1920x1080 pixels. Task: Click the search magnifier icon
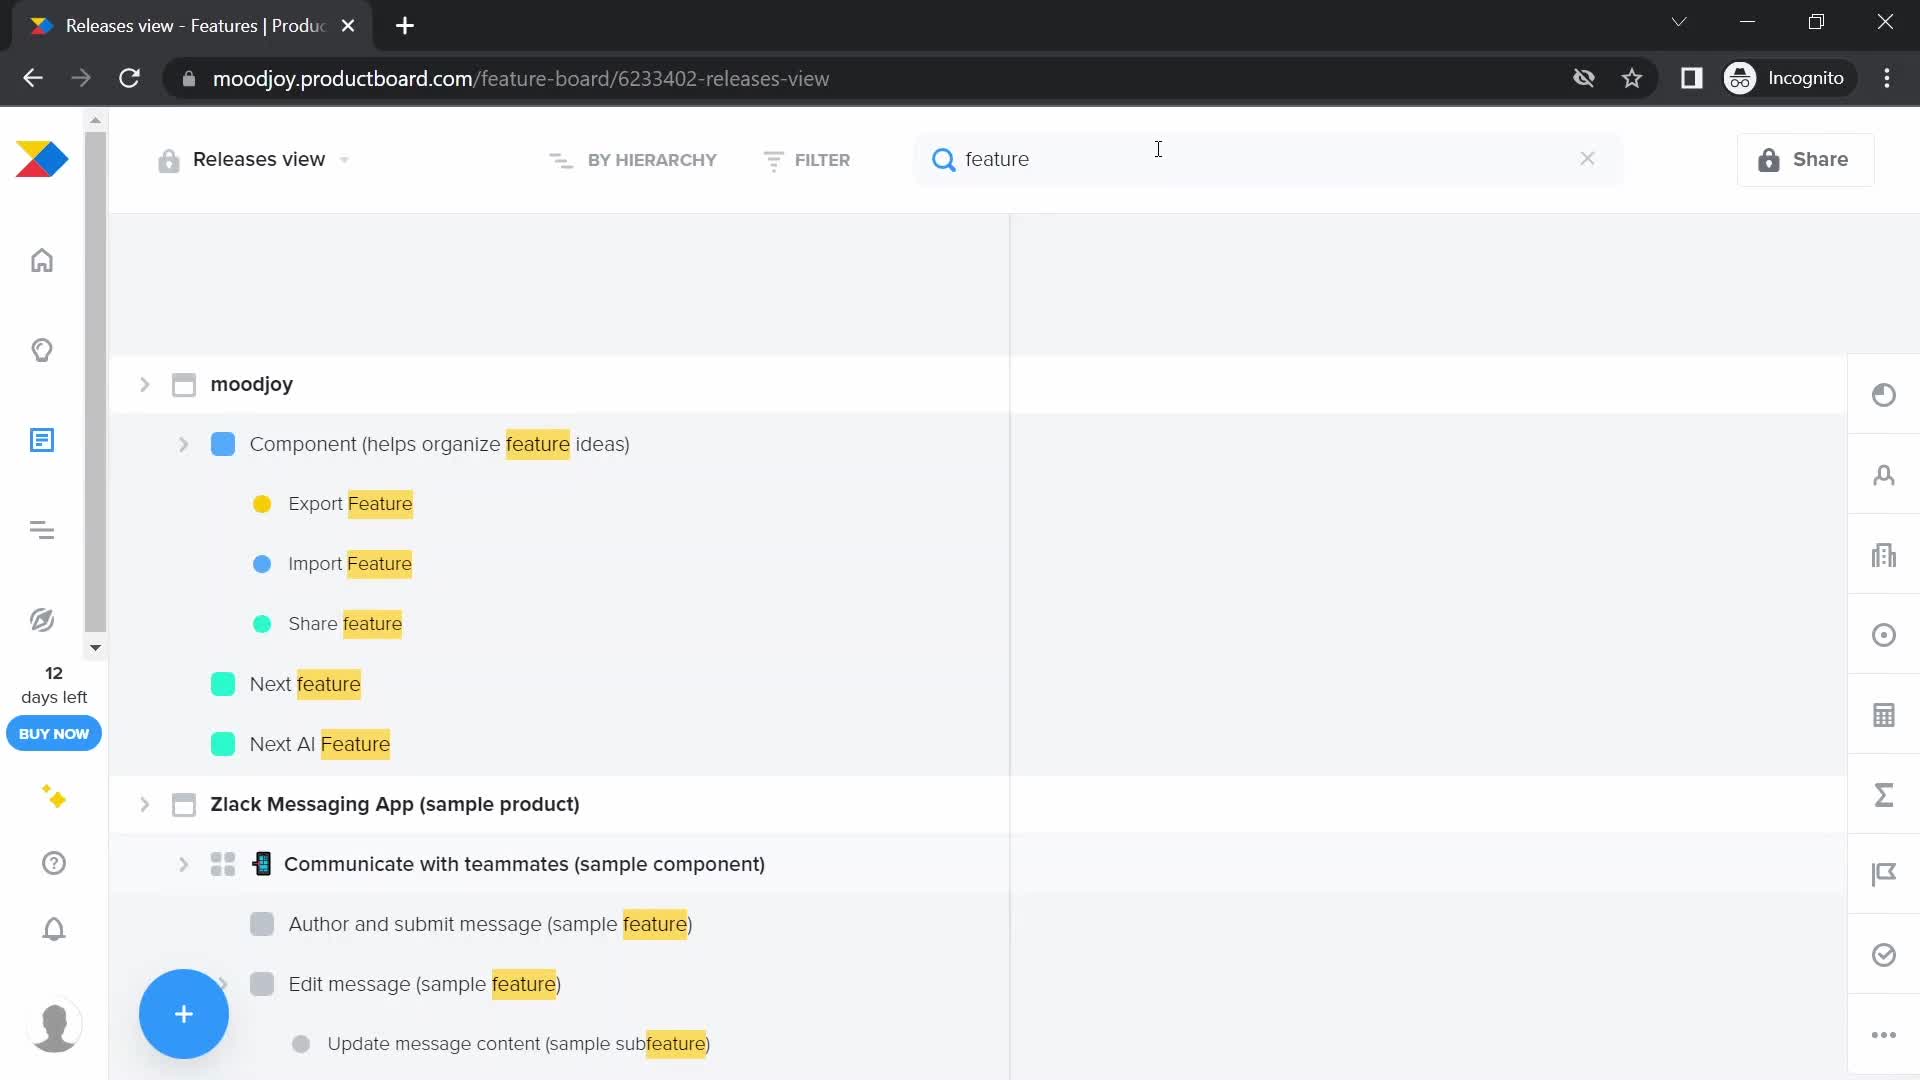point(943,159)
